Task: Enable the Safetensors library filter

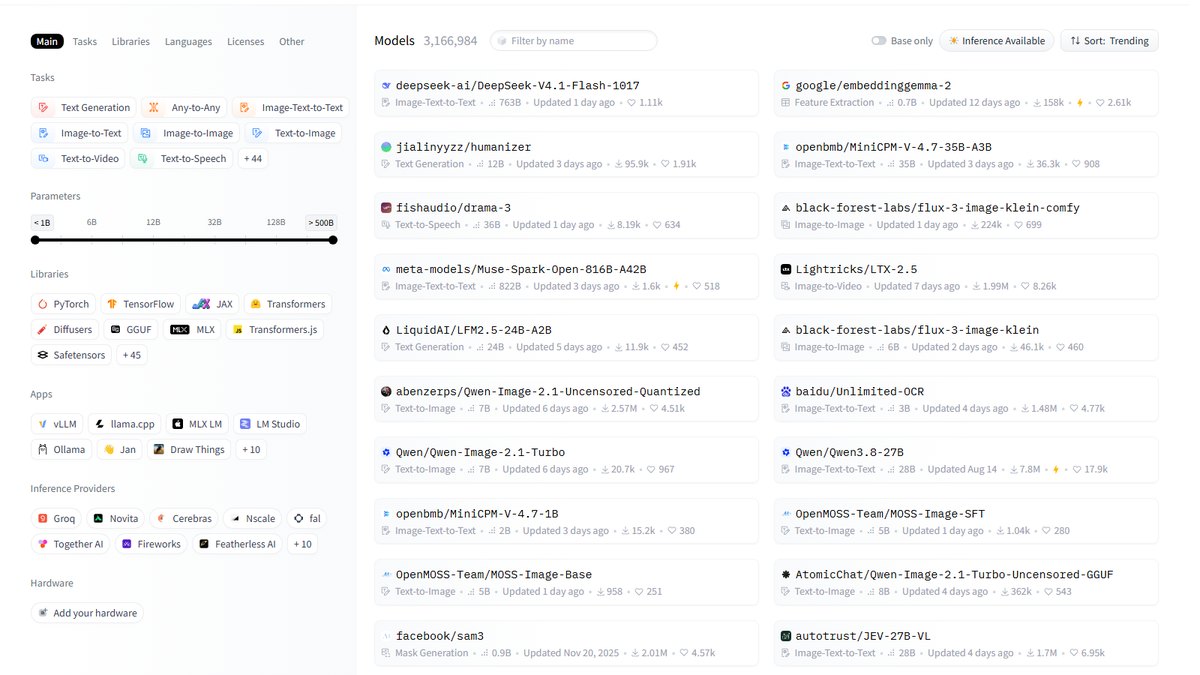Action: click(x=71, y=355)
